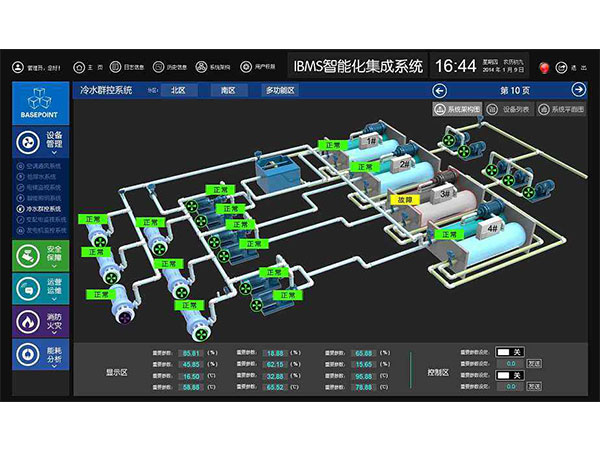
Task: Click the 95.88 parameter value
Action: coord(364,377)
